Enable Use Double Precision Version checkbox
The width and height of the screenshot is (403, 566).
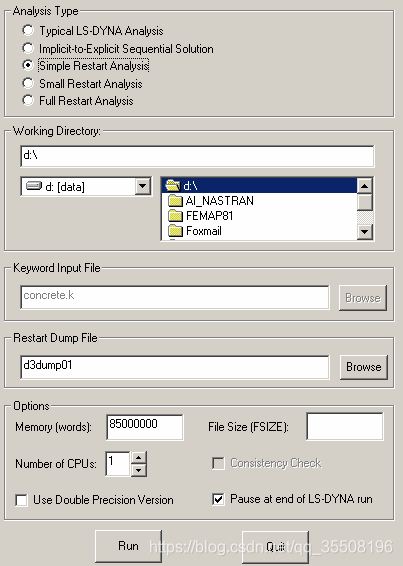tap(21, 500)
